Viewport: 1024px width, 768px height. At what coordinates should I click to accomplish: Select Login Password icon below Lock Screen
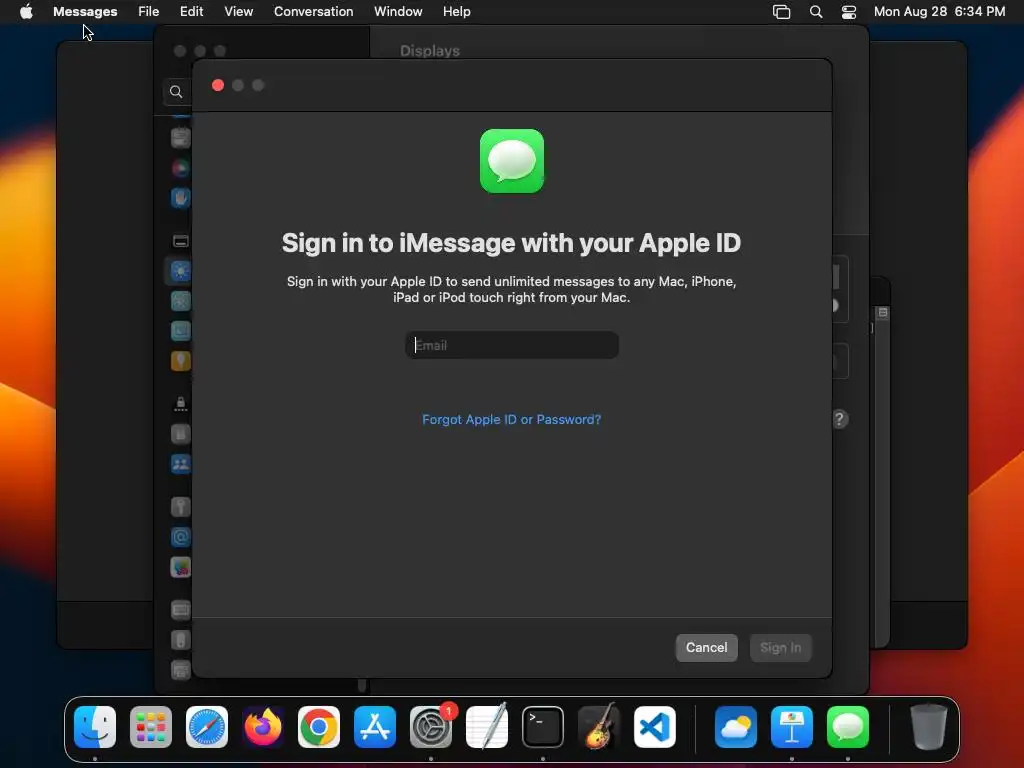coord(181,434)
